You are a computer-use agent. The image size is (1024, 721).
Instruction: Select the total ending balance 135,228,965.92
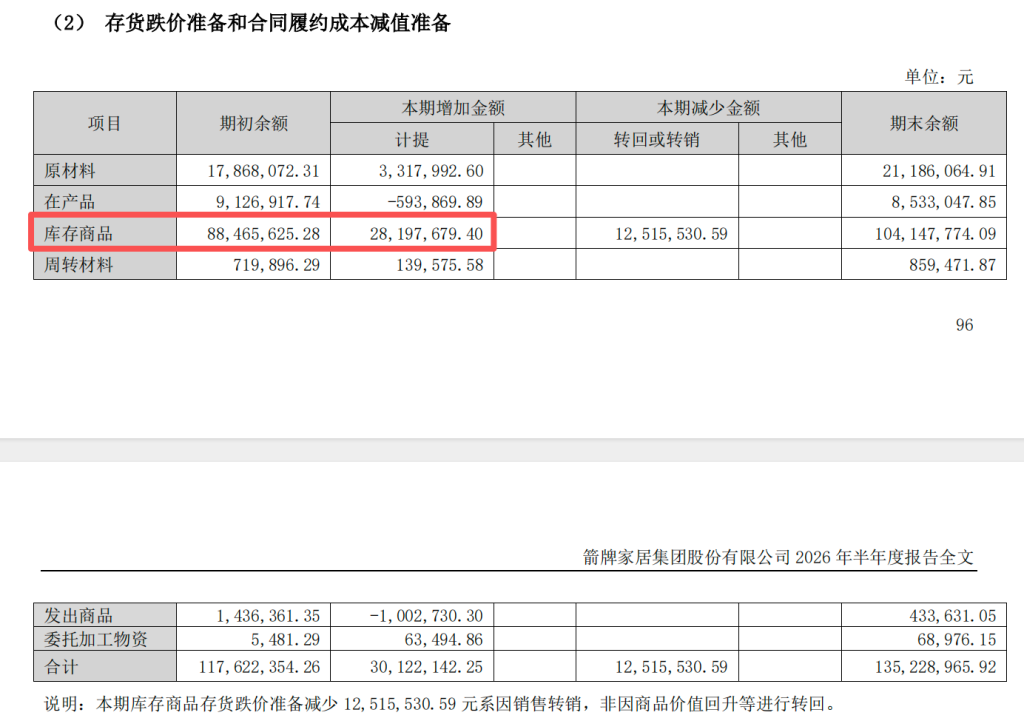click(935, 667)
